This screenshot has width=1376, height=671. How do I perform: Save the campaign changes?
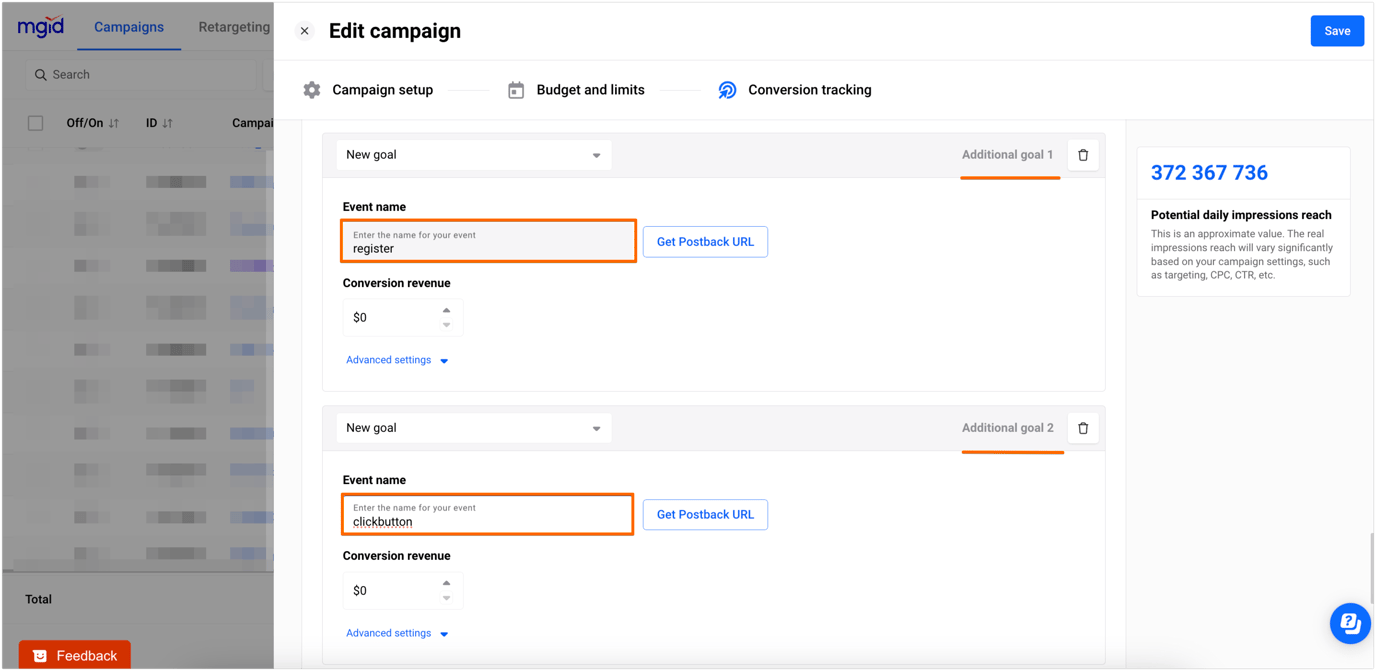(x=1337, y=30)
